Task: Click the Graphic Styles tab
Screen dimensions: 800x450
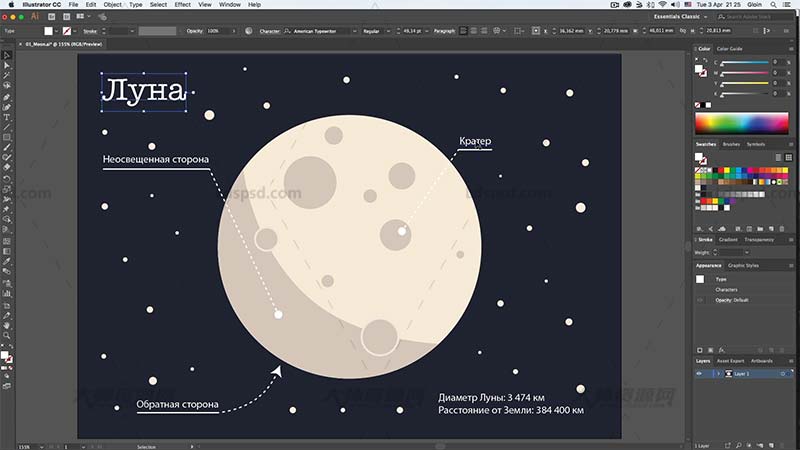Action: click(743, 265)
